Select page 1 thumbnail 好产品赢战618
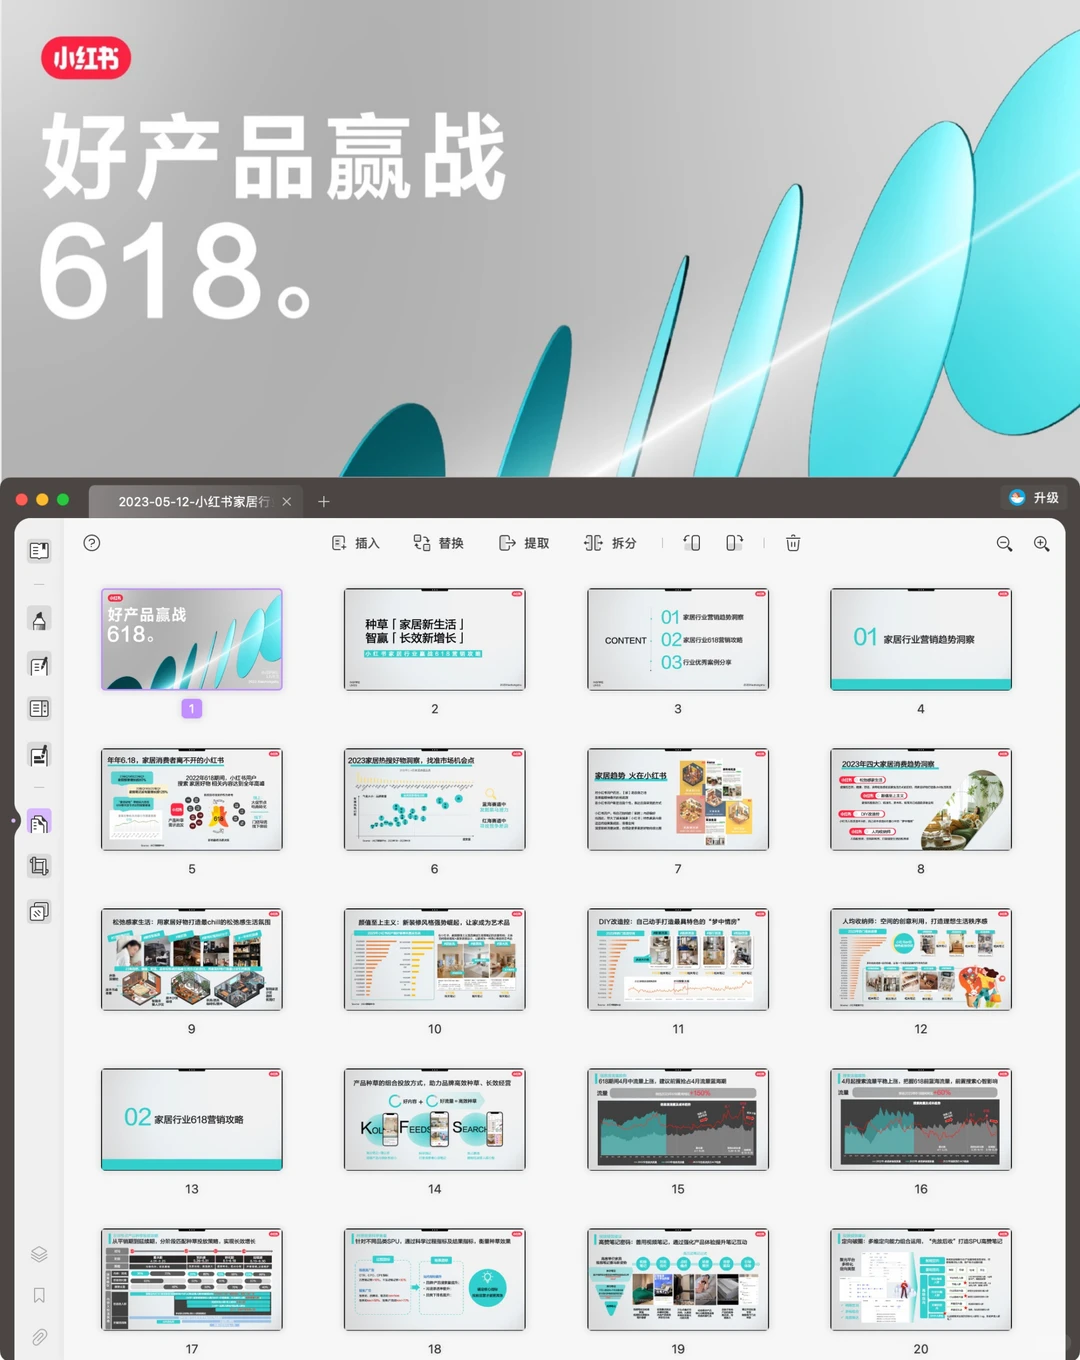Viewport: 1080px width, 1360px height. pos(192,639)
